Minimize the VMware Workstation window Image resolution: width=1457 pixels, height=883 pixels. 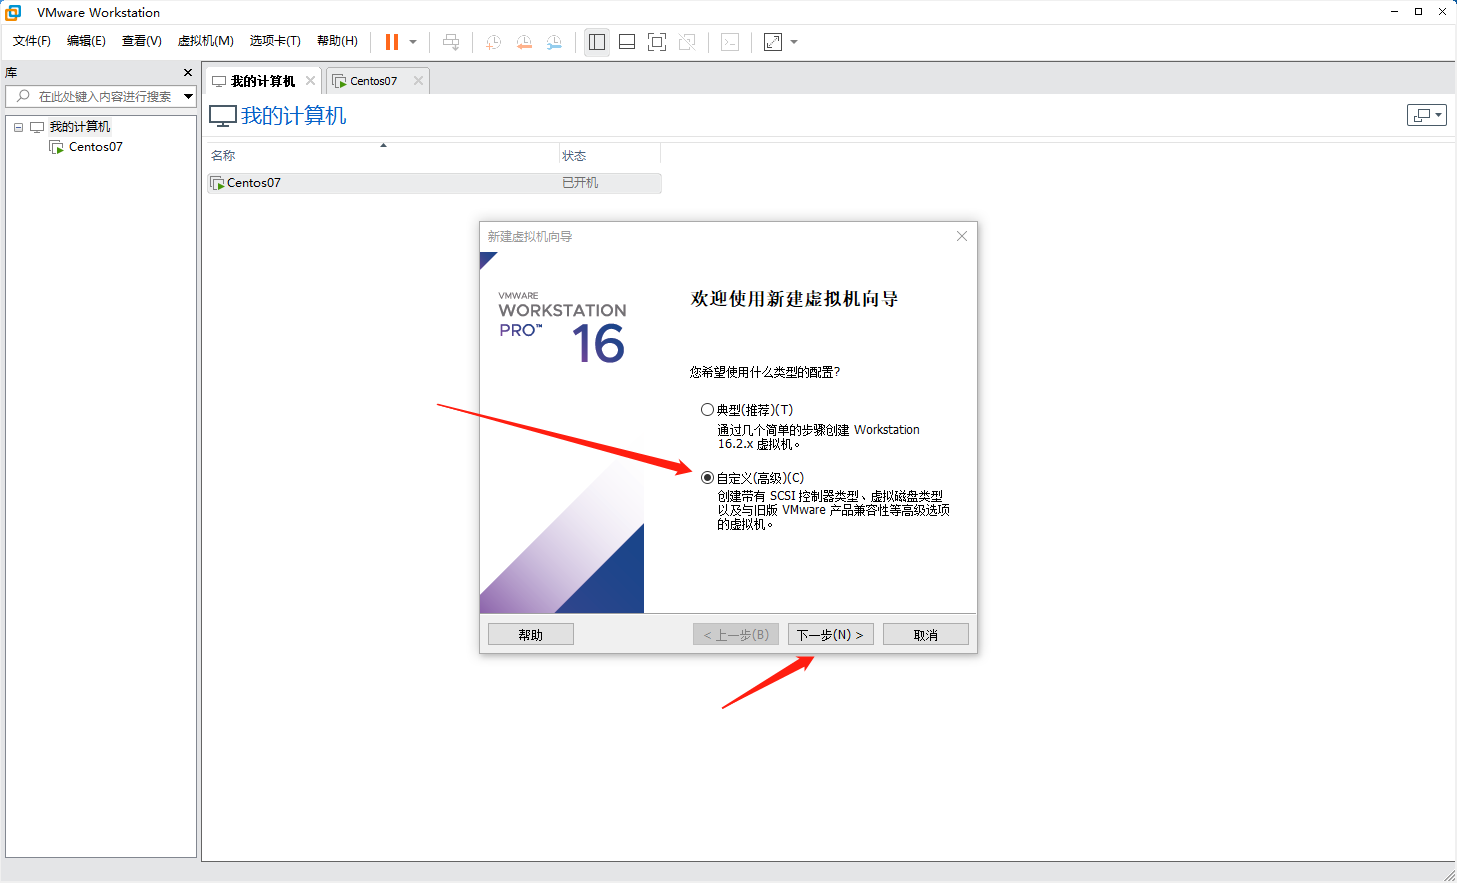(x=1394, y=12)
